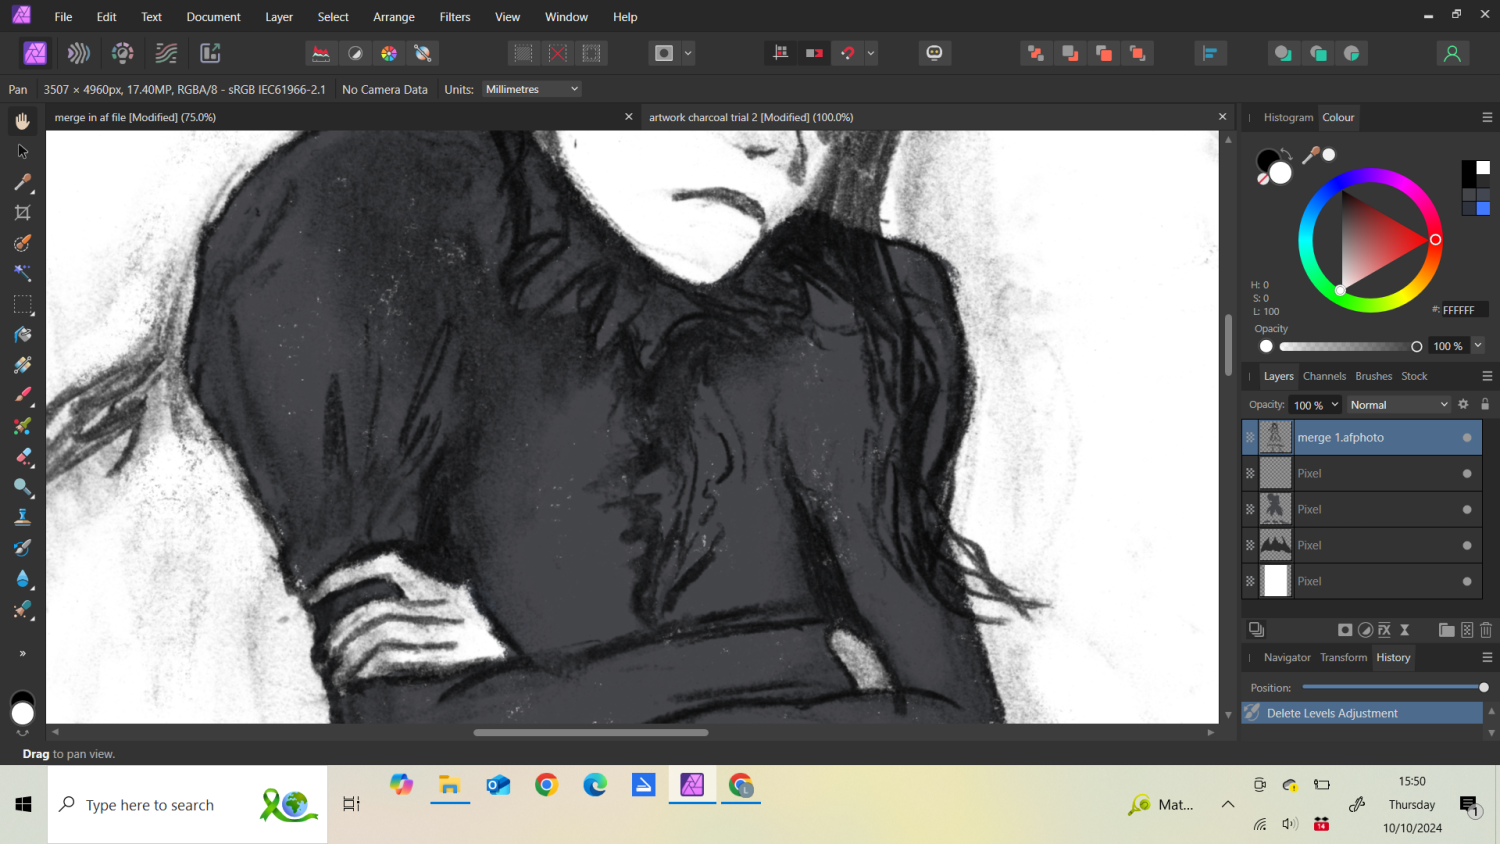Switch to the Channels tab
The image size is (1500, 844).
pos(1324,376)
